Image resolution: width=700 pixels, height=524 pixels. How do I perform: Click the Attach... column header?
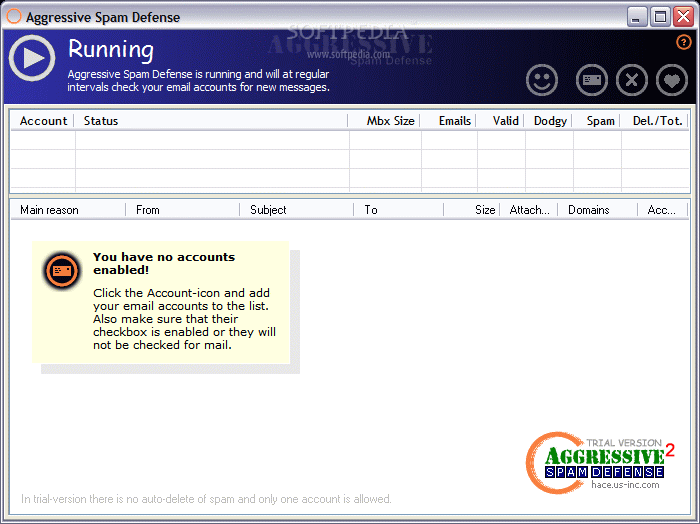click(x=529, y=210)
